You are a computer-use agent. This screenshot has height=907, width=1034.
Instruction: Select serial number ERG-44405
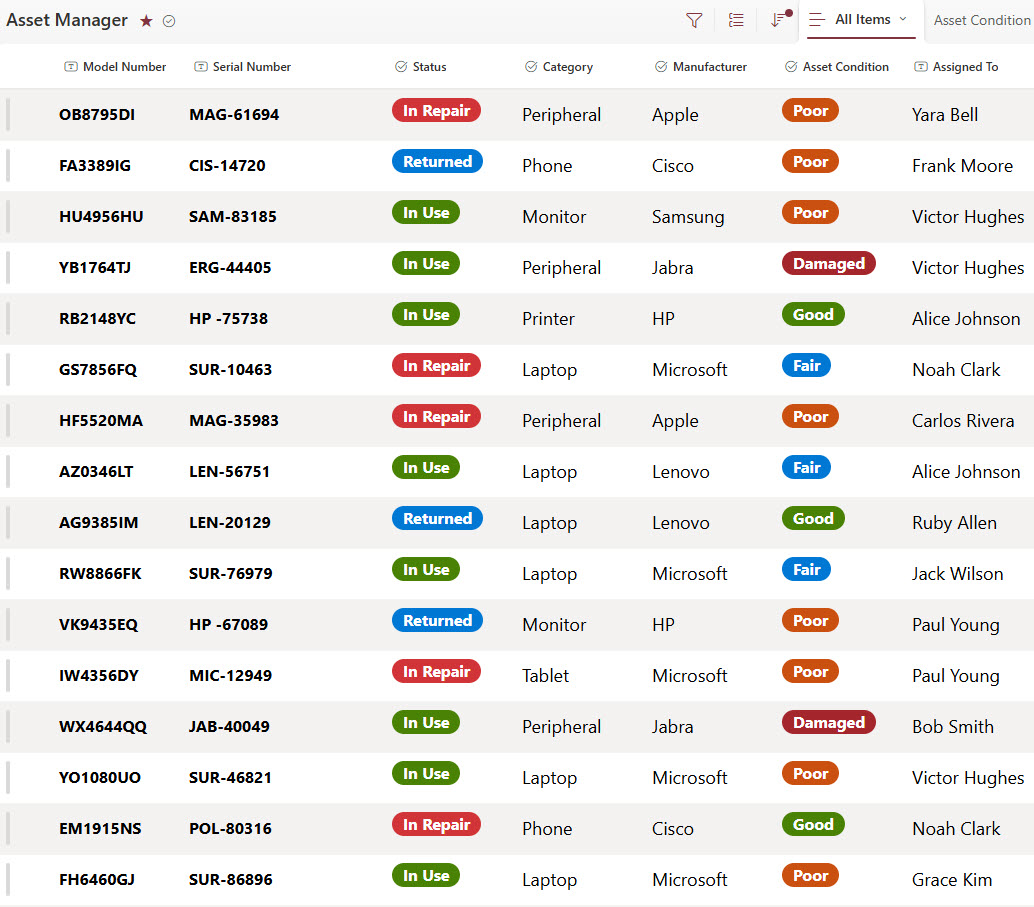point(230,267)
